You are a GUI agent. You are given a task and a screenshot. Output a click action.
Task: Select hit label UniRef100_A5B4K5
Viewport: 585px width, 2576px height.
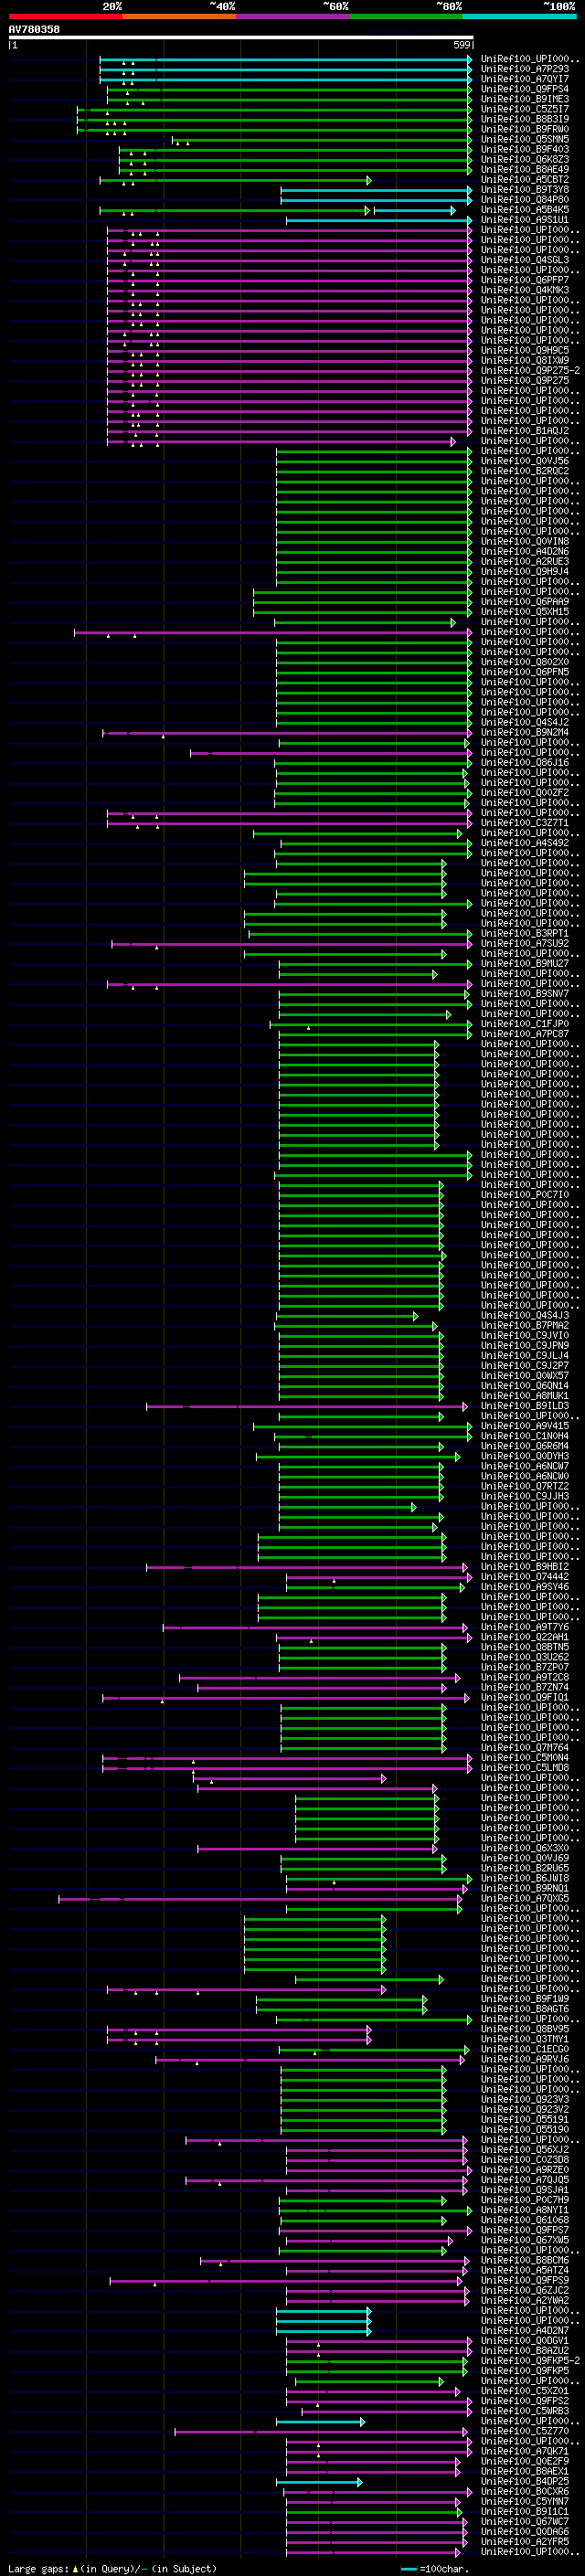click(x=525, y=210)
